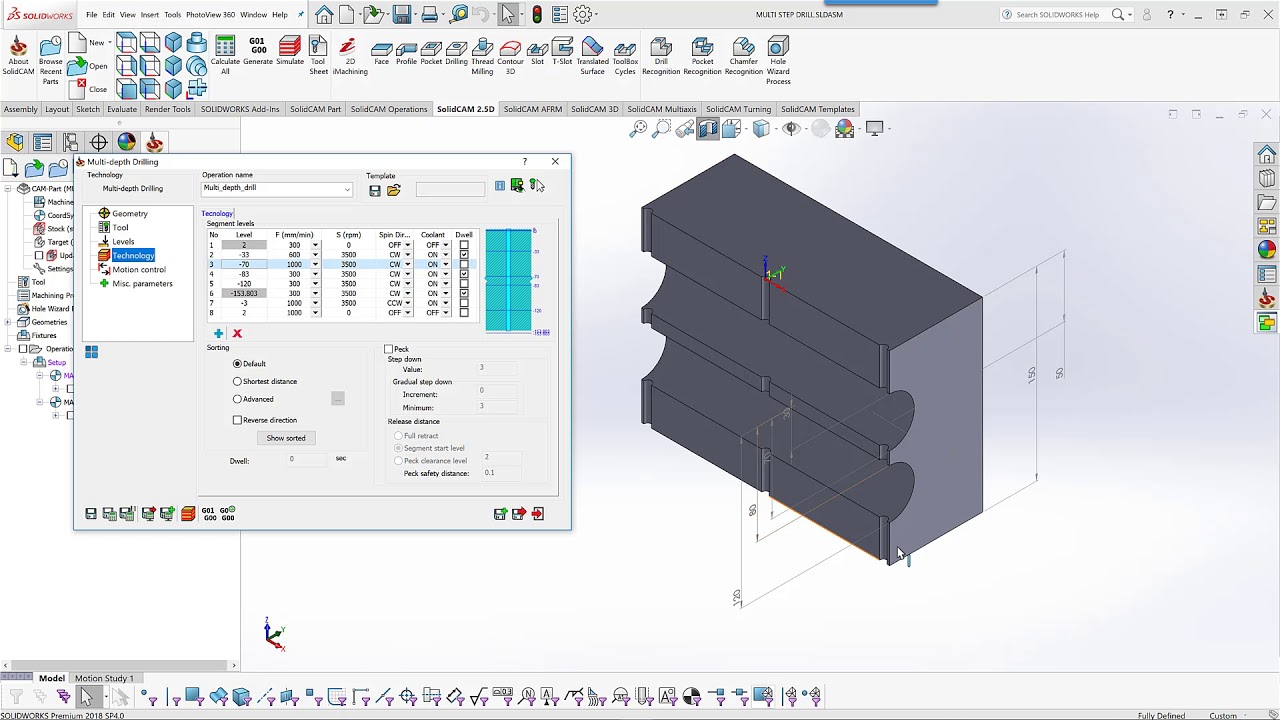Screen dimensions: 1280x720
Task: Open Spin Direction dropdown for segment 3
Action: pyautogui.click(x=407, y=264)
